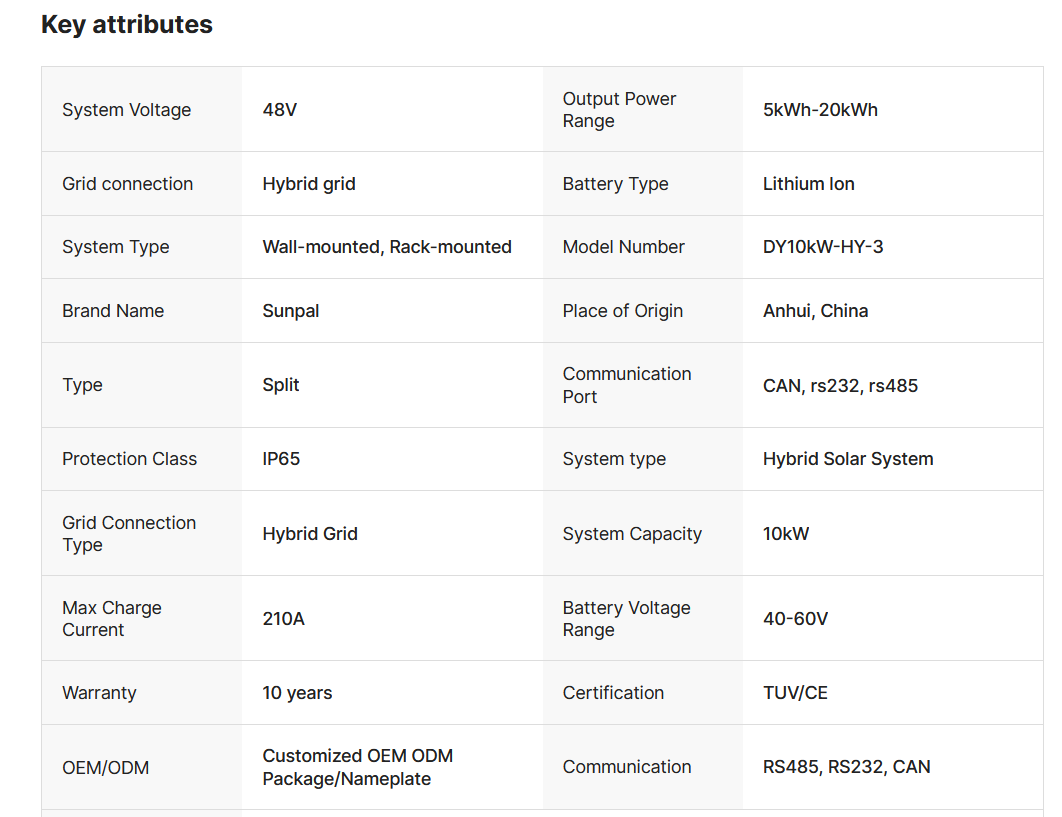Click the 10kW system capacity value

click(x=786, y=534)
